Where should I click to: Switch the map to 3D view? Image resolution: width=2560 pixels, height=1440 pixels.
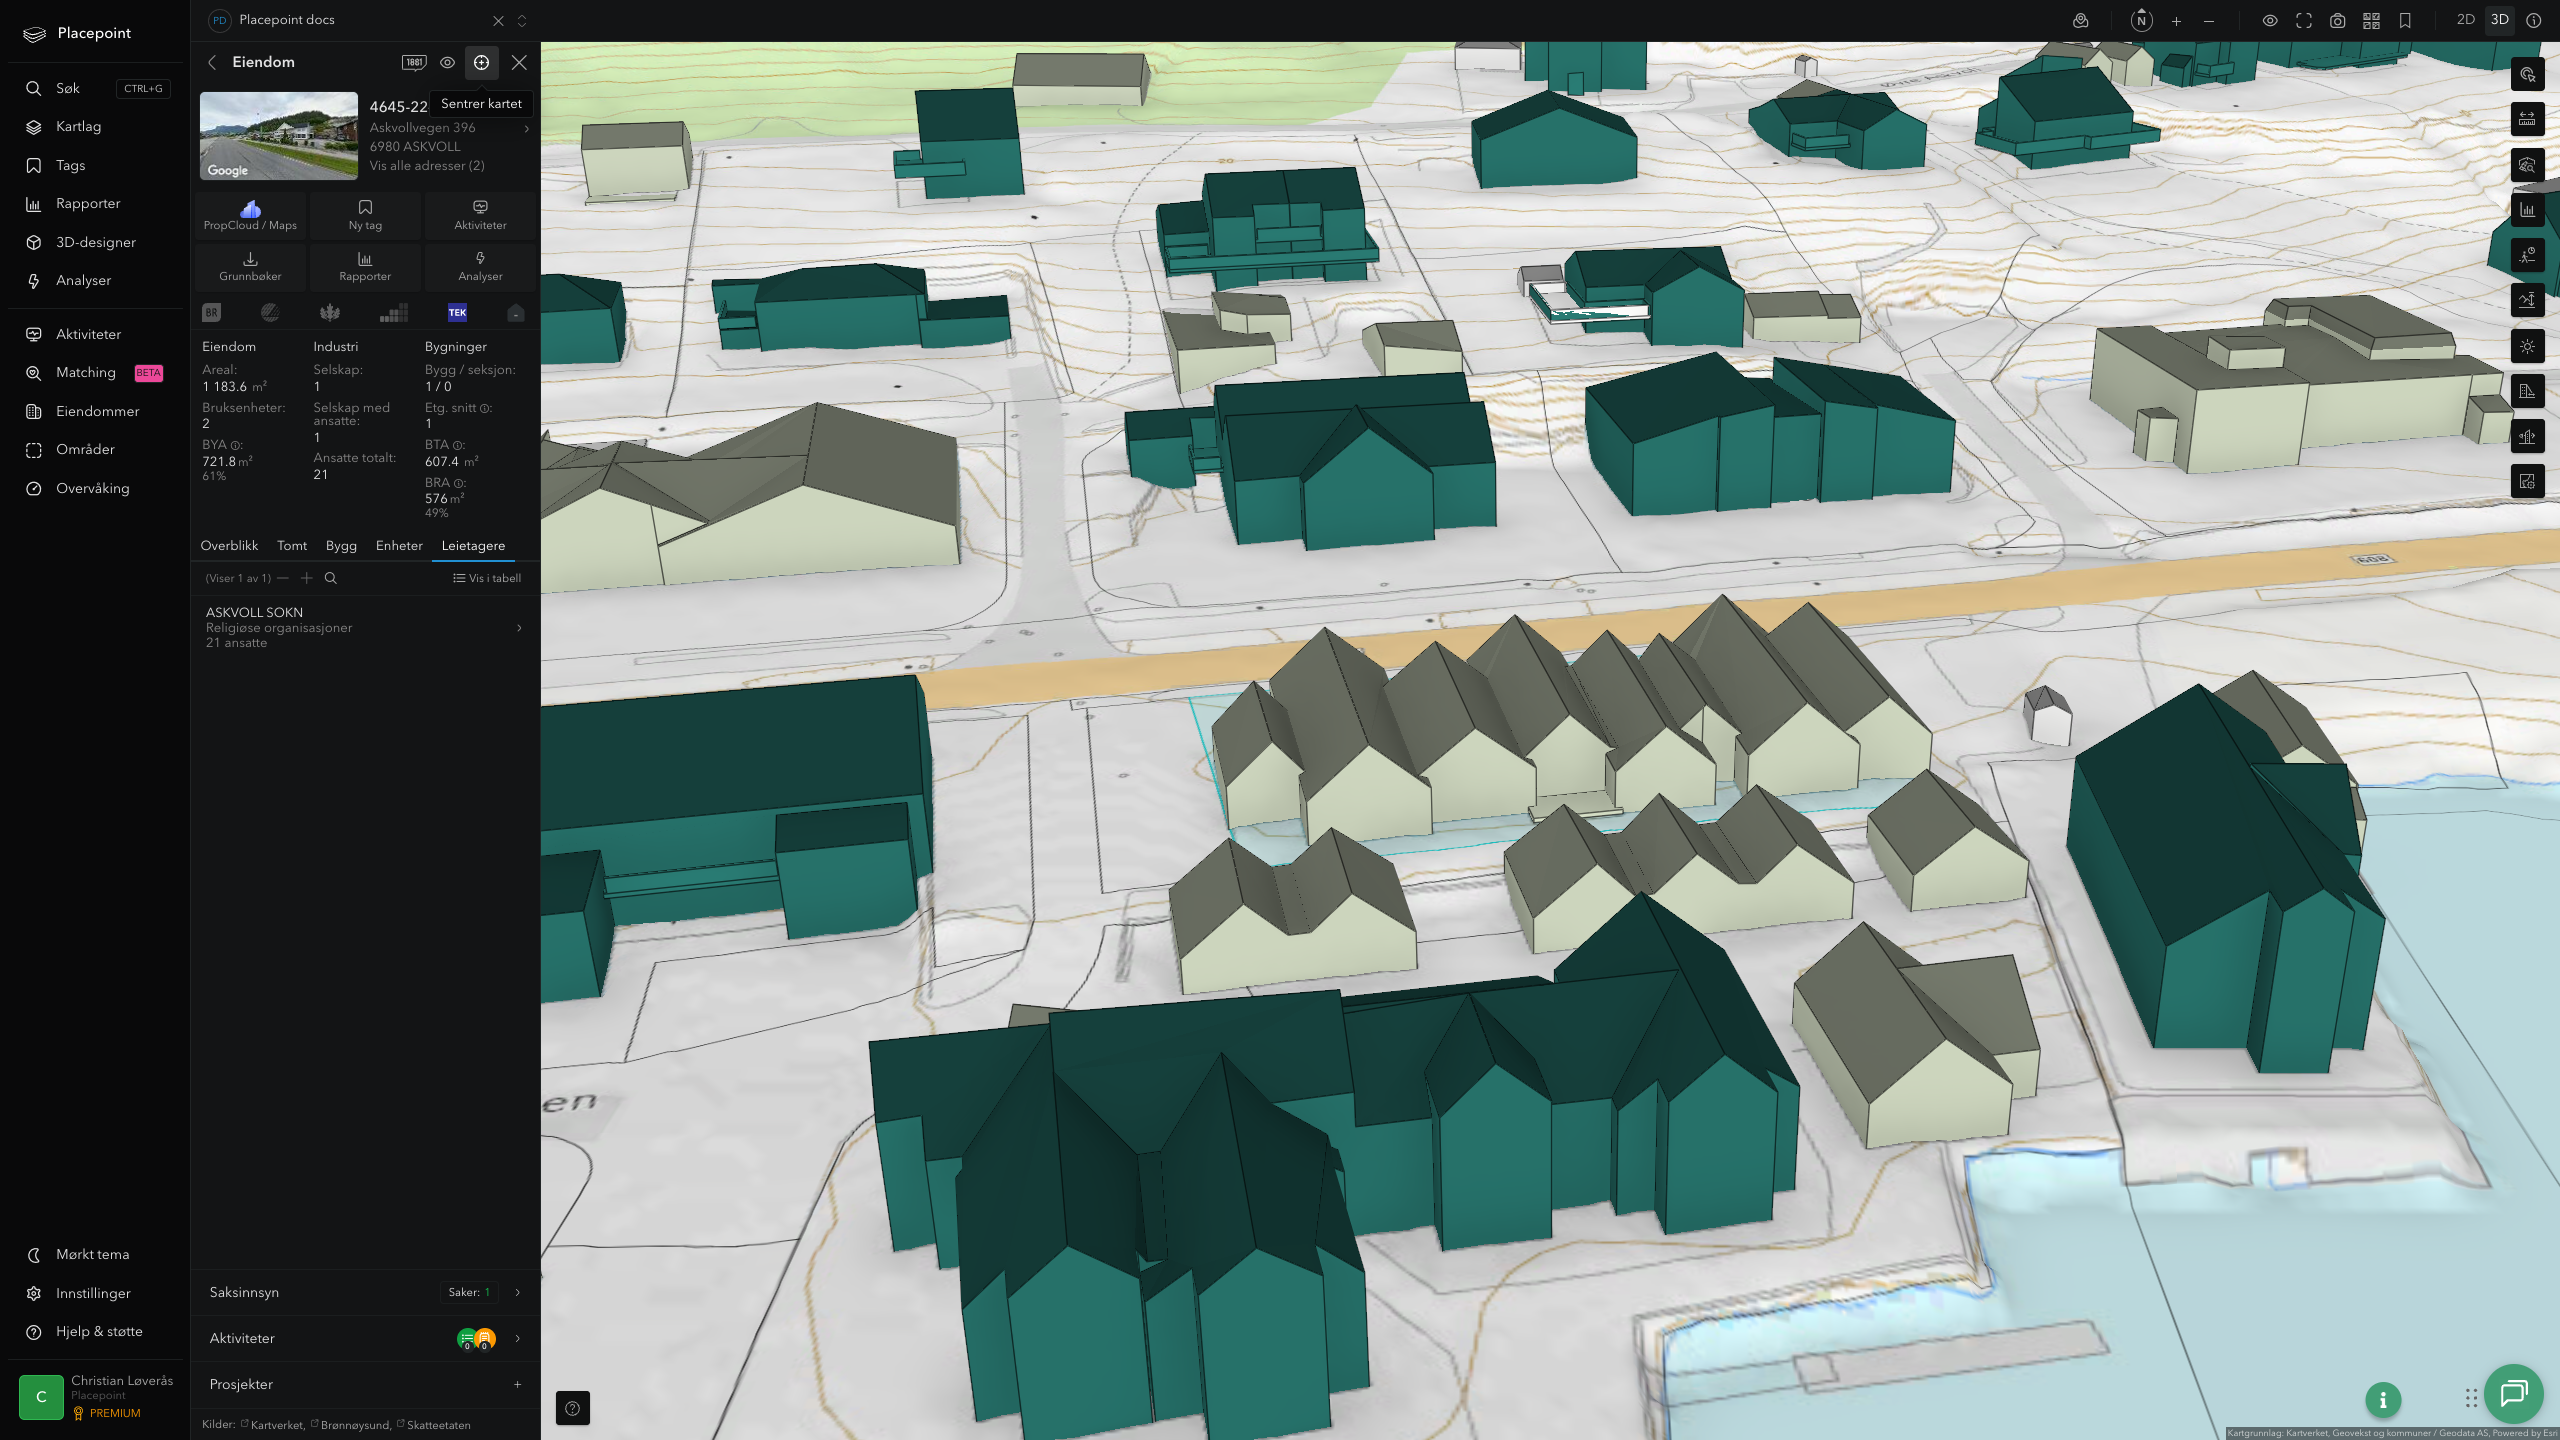(x=2499, y=20)
